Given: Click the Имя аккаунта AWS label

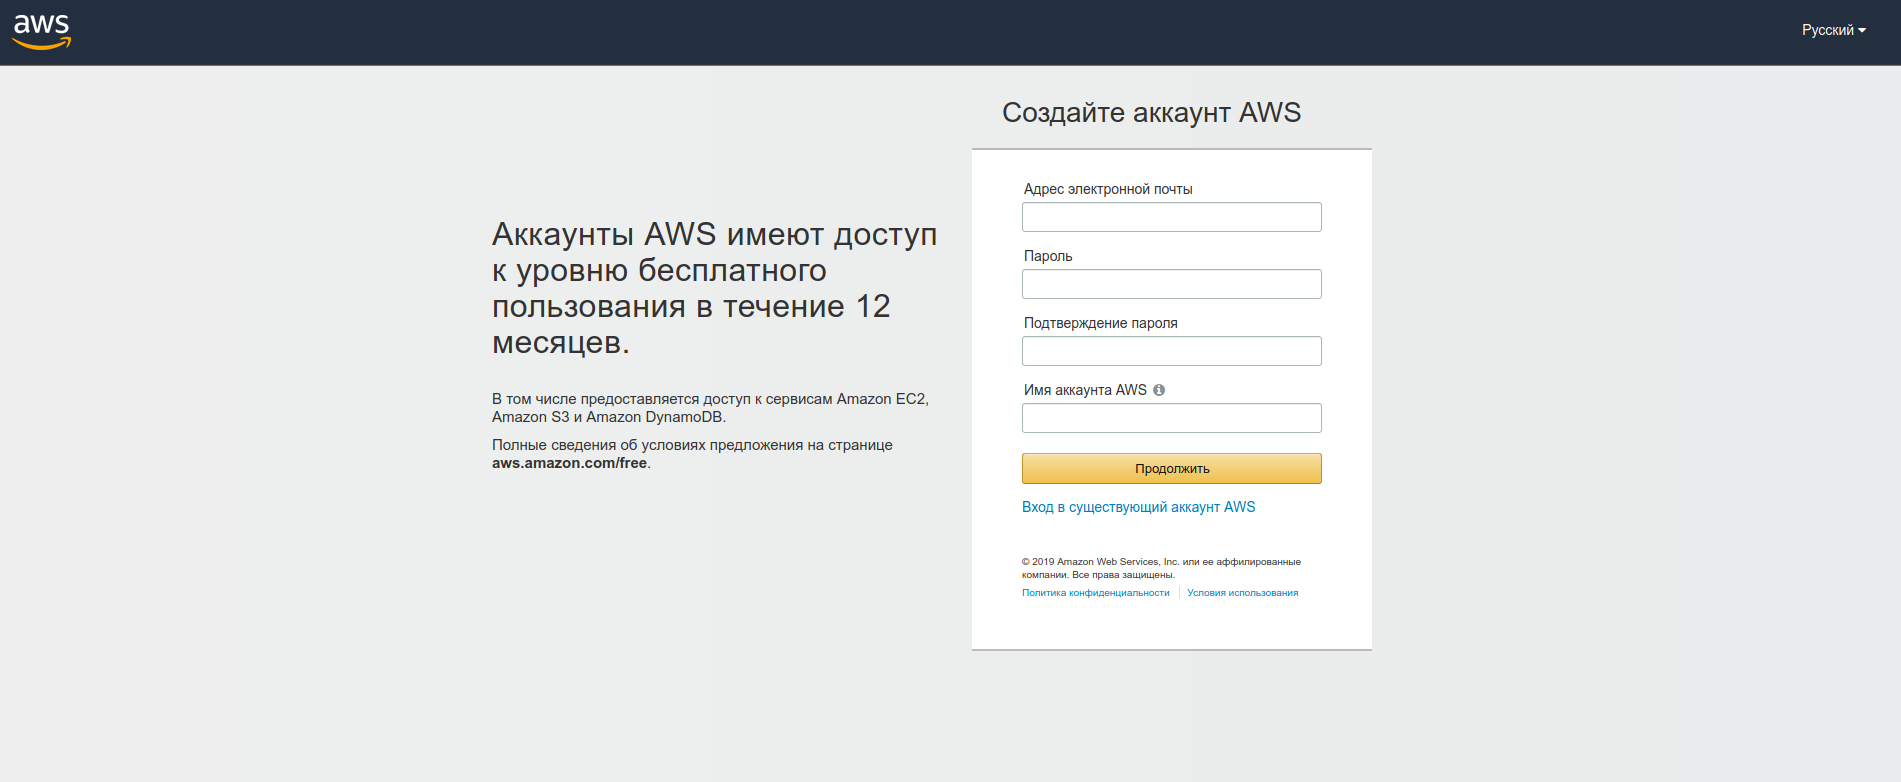Looking at the screenshot, I should pos(1085,390).
